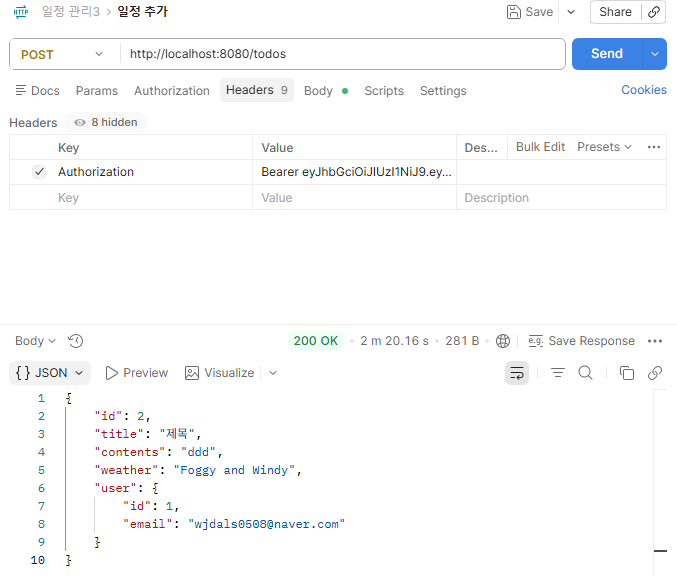Image resolution: width=677 pixels, height=576 pixels.
Task: Click the network globe icon
Action: click(x=503, y=341)
